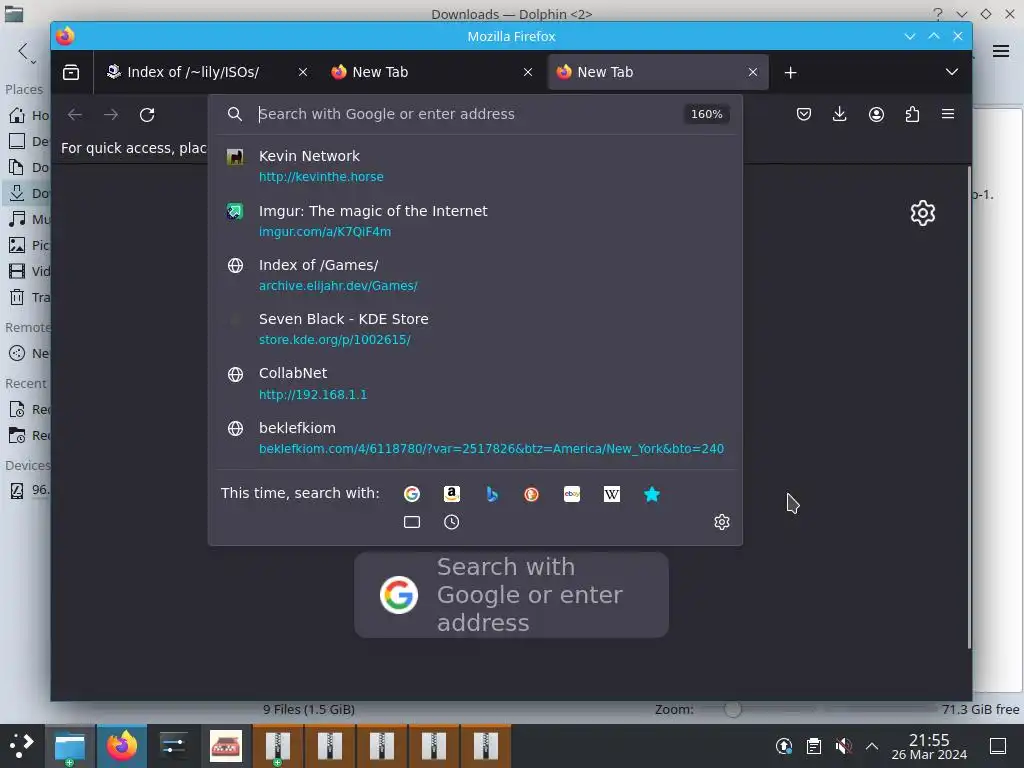Open search settings gear in dropdown

[x=722, y=522]
